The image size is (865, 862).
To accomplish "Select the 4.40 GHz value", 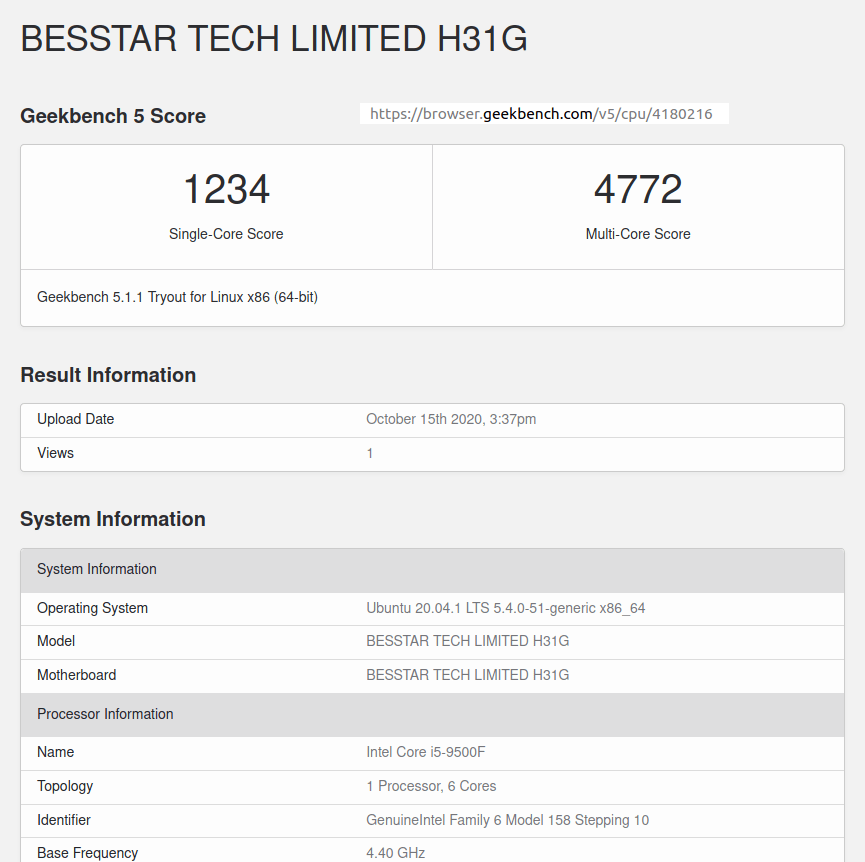I will click(396, 853).
